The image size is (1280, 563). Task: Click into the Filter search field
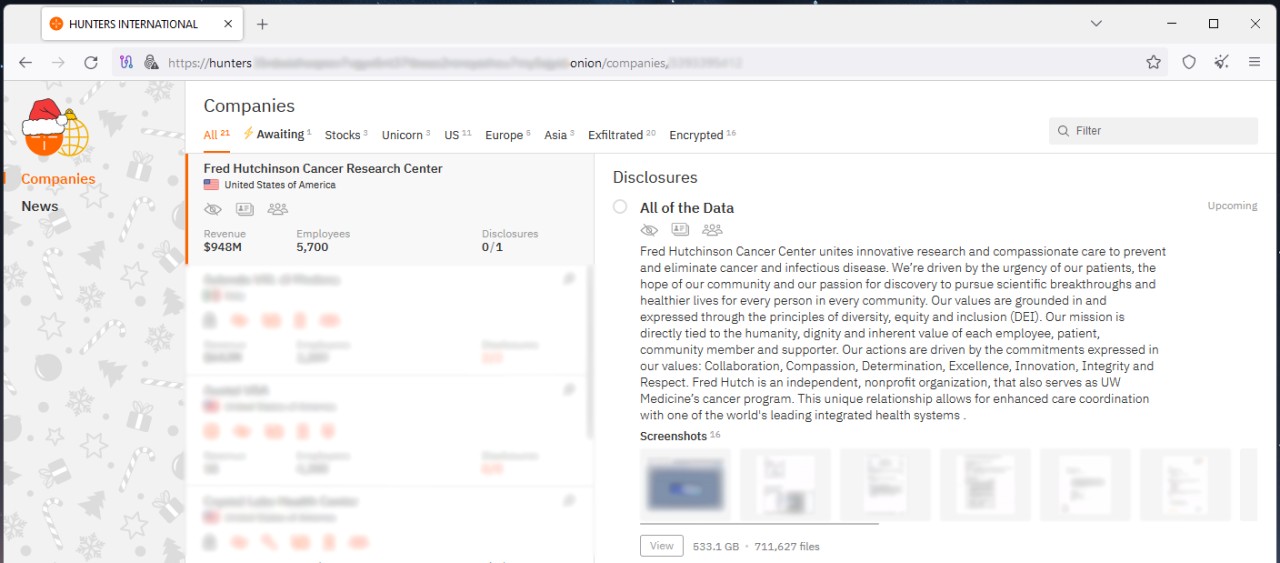click(1160, 131)
